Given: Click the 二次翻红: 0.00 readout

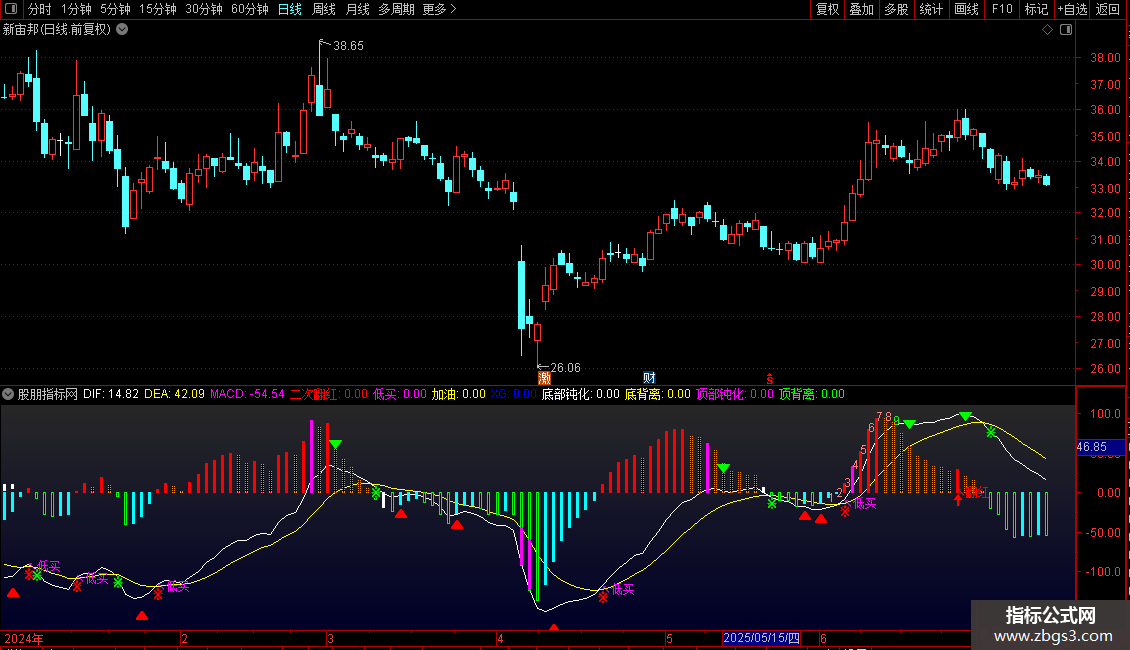Looking at the screenshot, I should click(x=329, y=394).
